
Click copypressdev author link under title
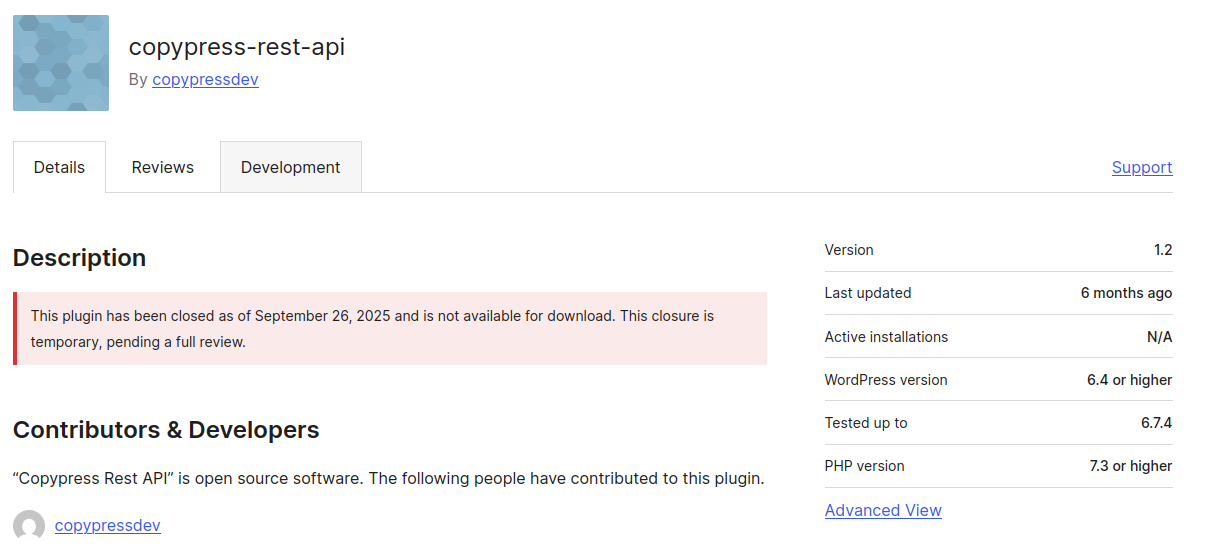click(205, 79)
